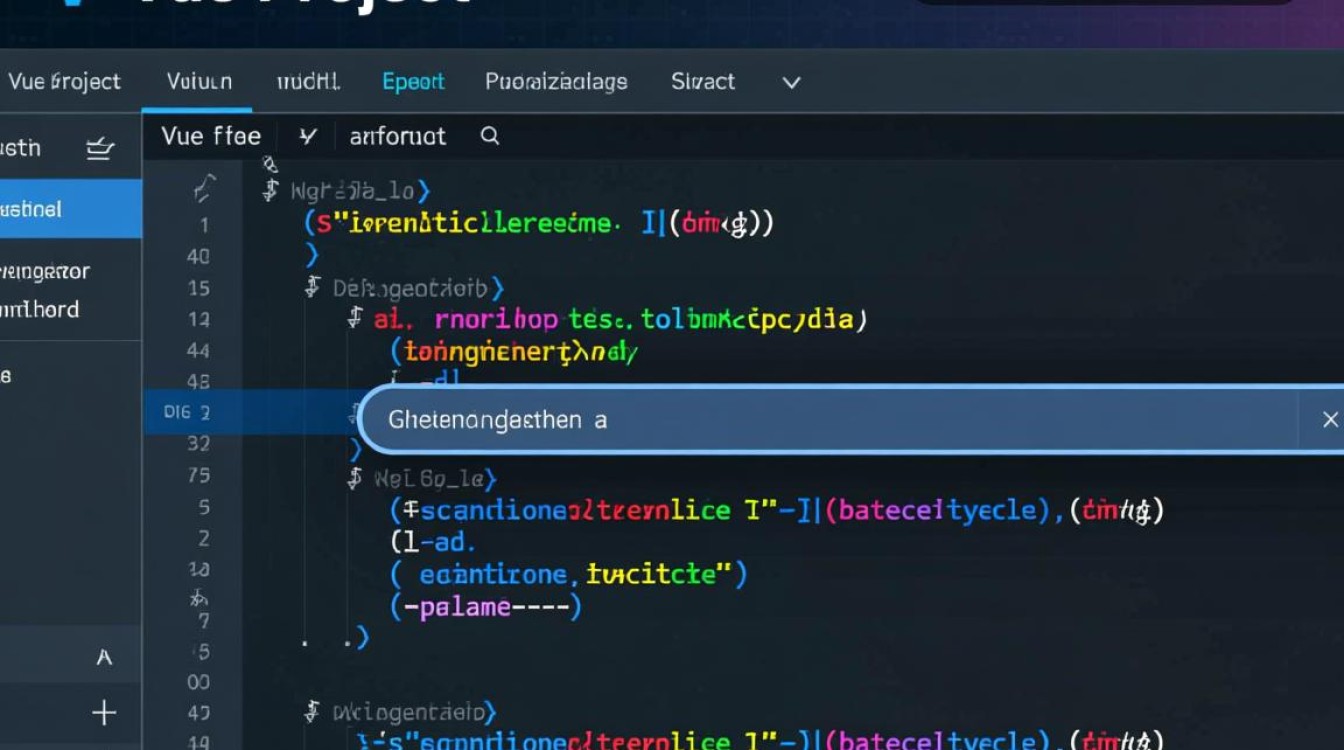1344x750 pixels.
Task: Switch to the Epeort tab
Action: click(x=413, y=82)
